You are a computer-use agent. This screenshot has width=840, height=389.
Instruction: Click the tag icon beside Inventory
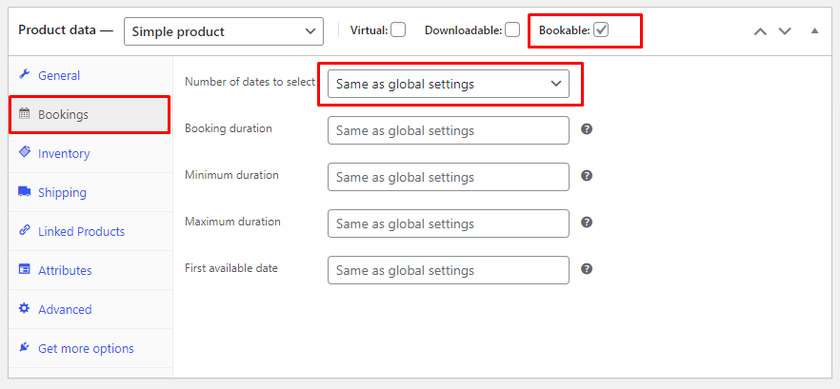tap(24, 152)
